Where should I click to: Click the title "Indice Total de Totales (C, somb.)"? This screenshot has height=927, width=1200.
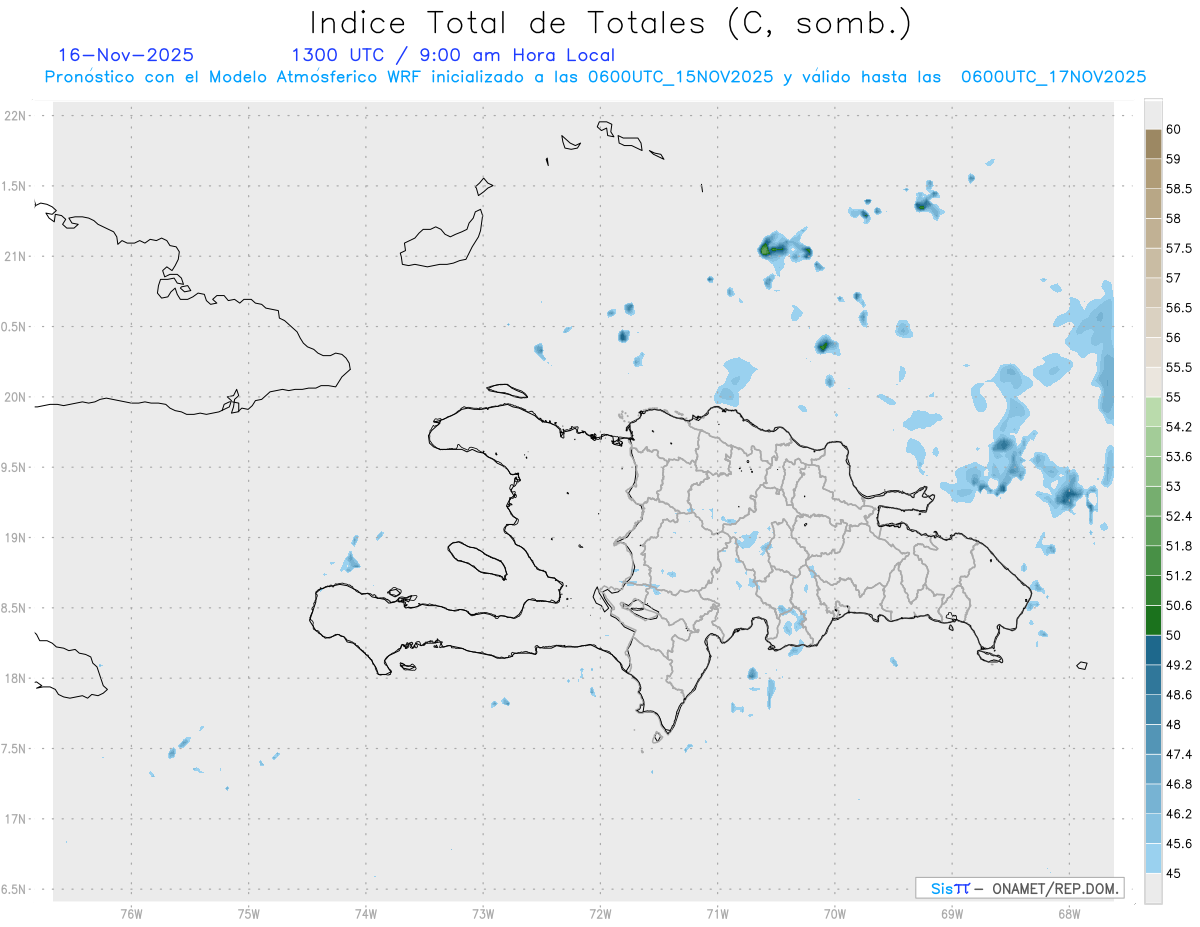[x=611, y=23]
